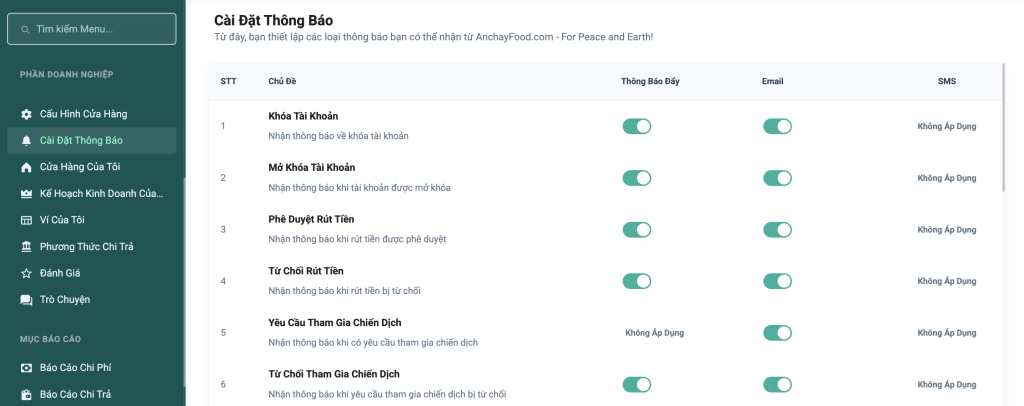Click the Search Menu input field
The height and width of the screenshot is (406, 1024).
92,29
